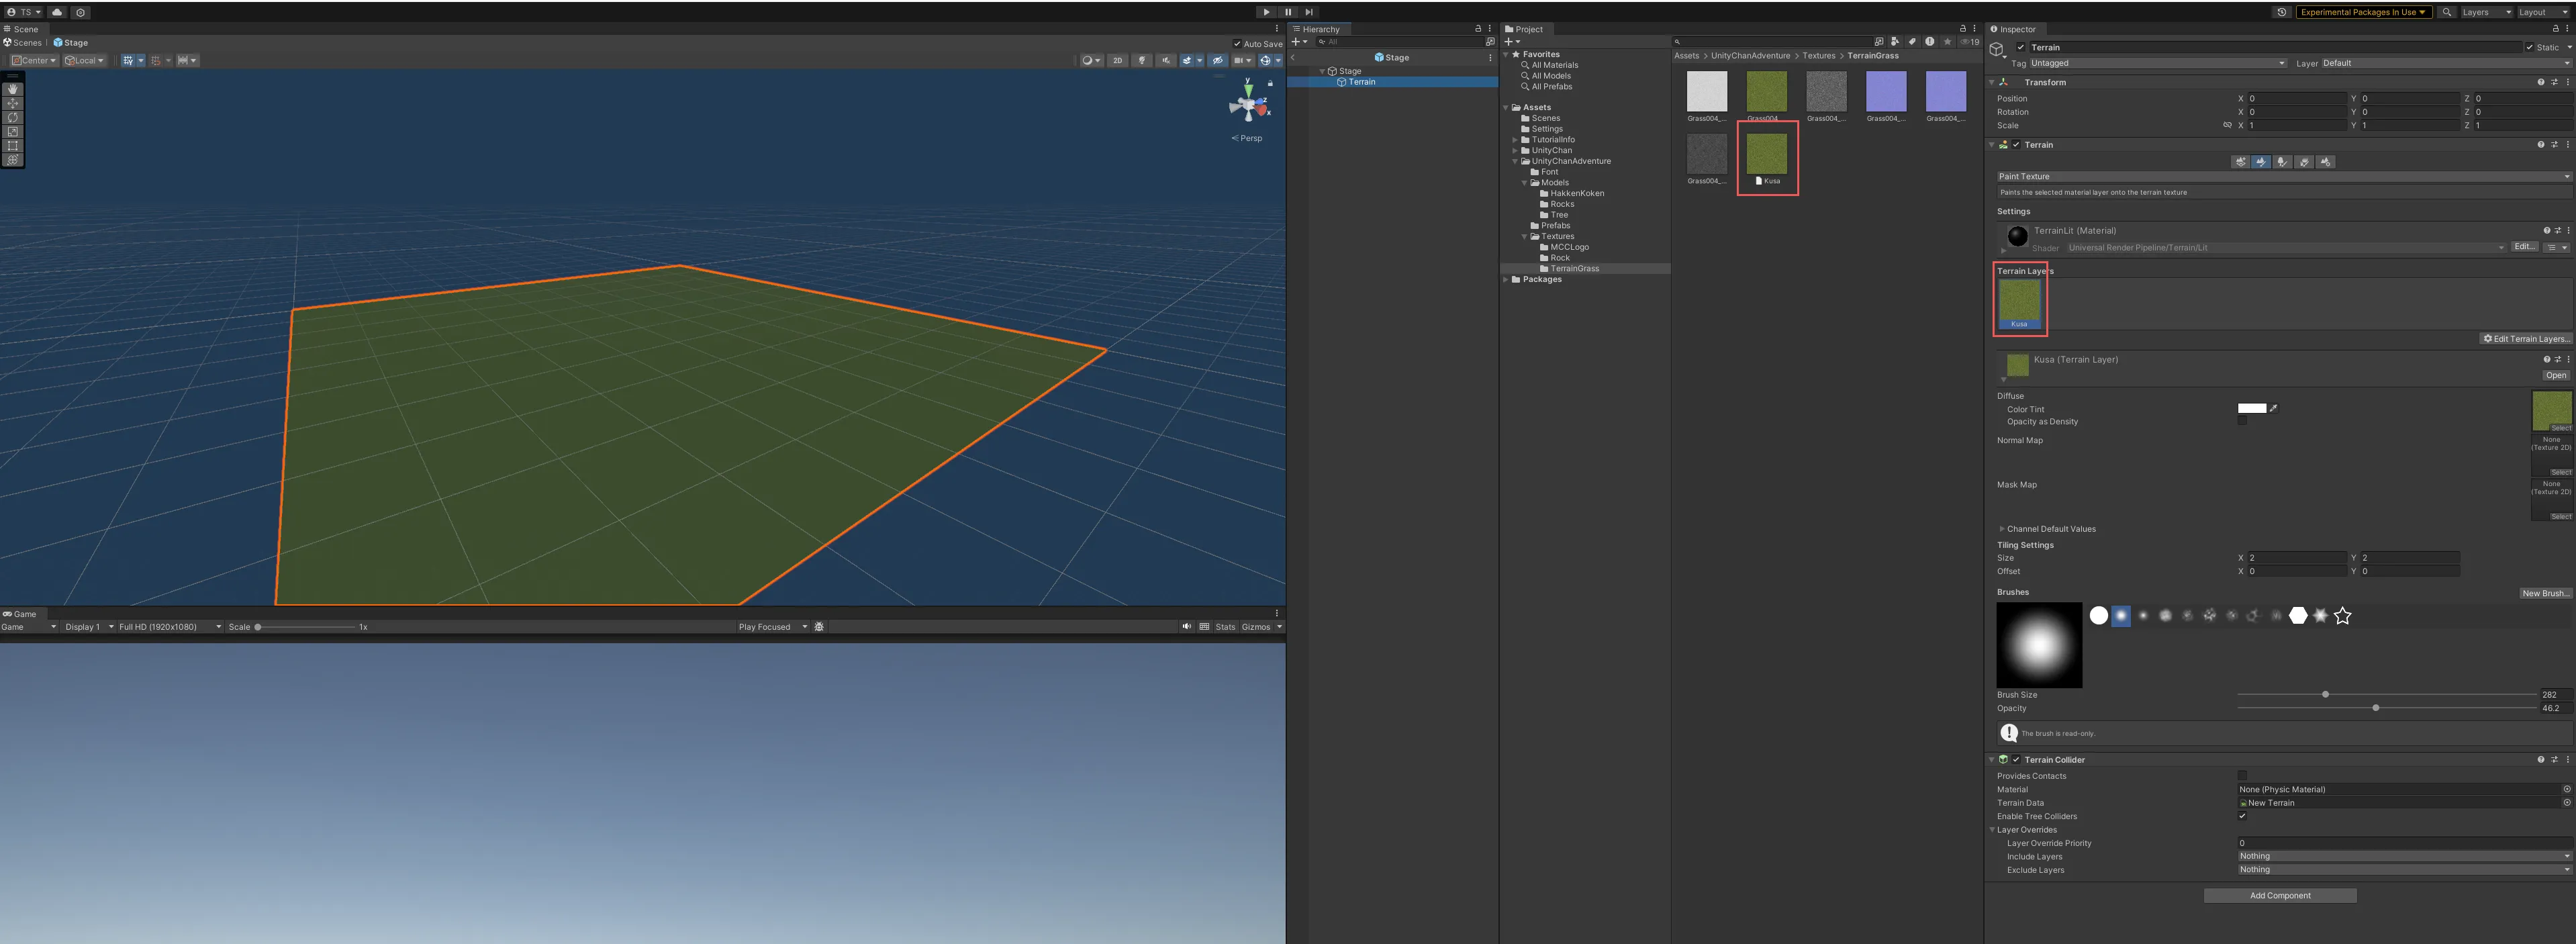The width and height of the screenshot is (2576, 944).
Task: Open the Terrain Settings tool icon
Action: point(2326,162)
